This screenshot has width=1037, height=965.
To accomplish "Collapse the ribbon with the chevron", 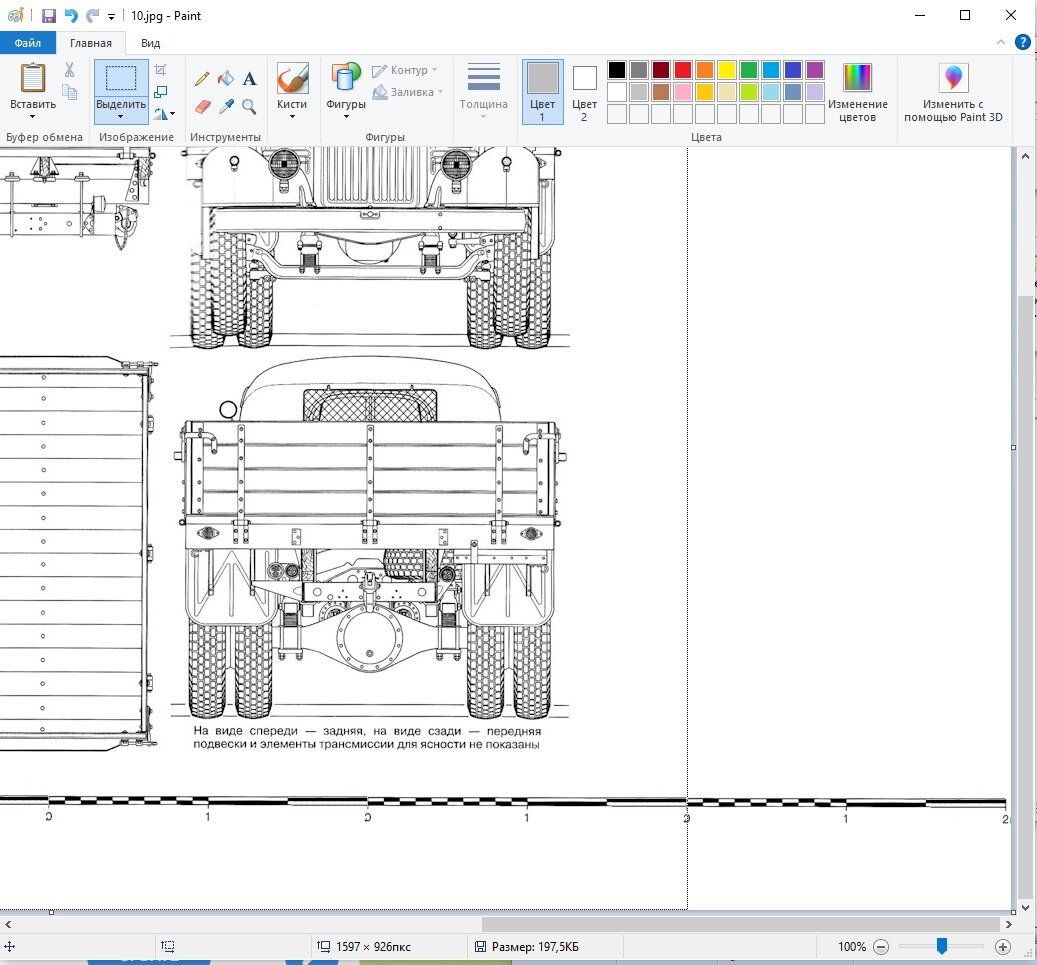I will (1001, 42).
